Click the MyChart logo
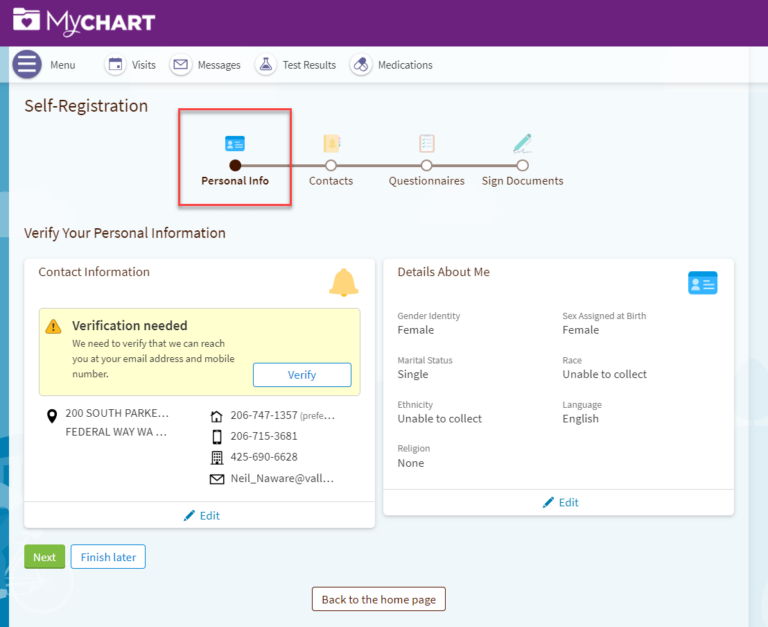 [x=84, y=22]
